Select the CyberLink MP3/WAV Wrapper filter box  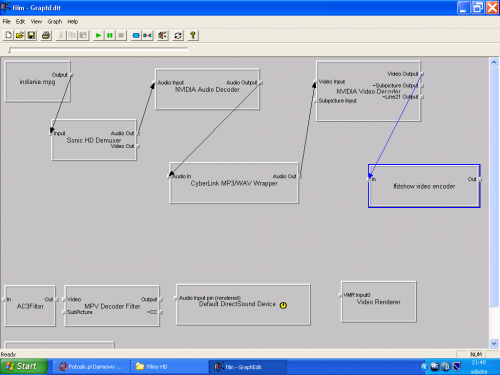pos(234,183)
